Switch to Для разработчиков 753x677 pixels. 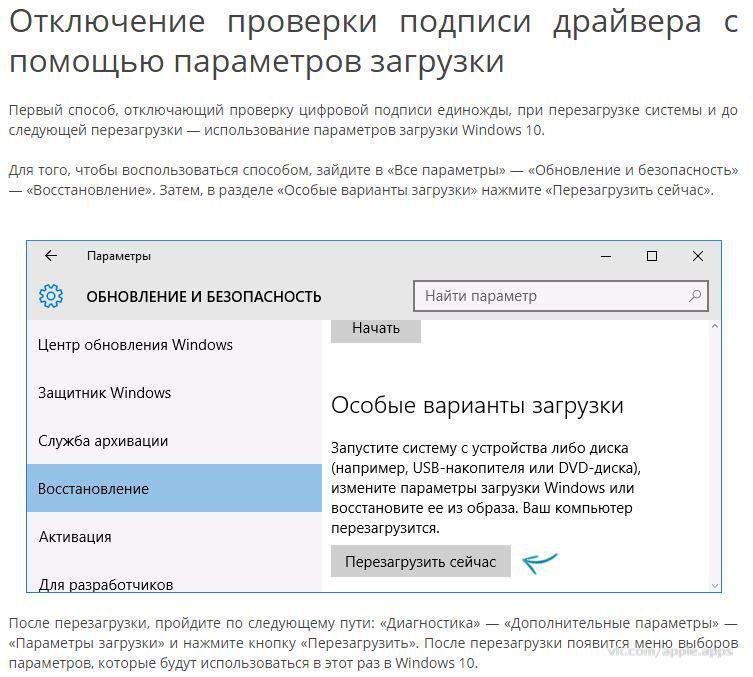point(106,583)
